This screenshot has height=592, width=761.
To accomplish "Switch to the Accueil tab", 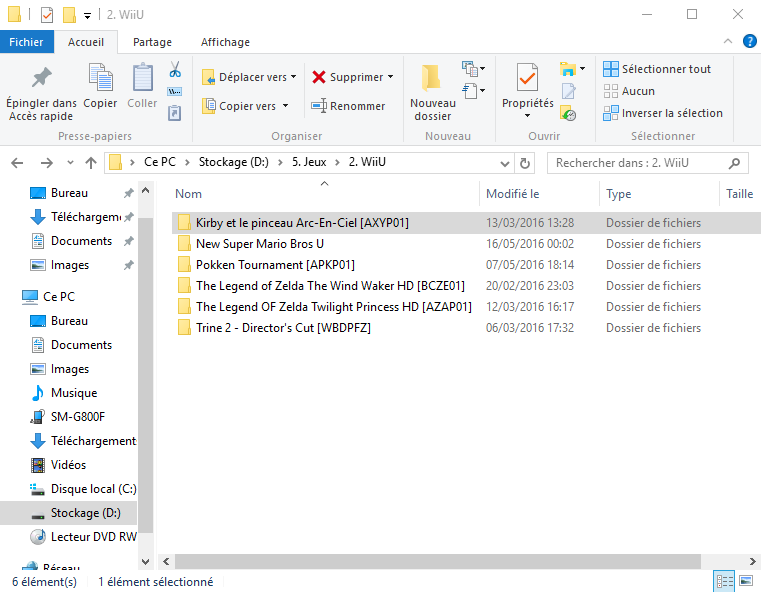I will 85,42.
